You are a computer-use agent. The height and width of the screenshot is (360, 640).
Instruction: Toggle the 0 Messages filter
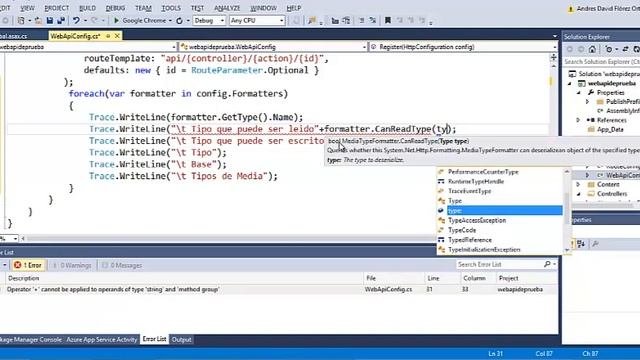tap(122, 265)
